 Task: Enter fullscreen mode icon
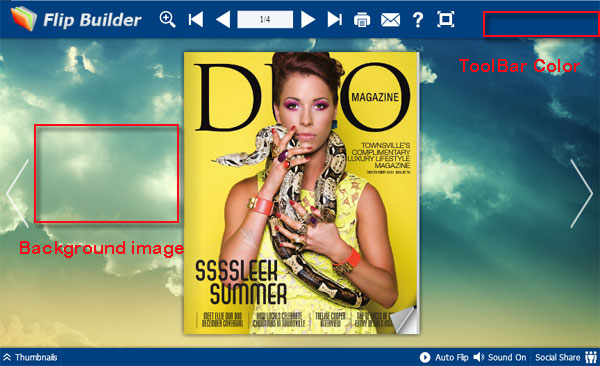point(446,19)
